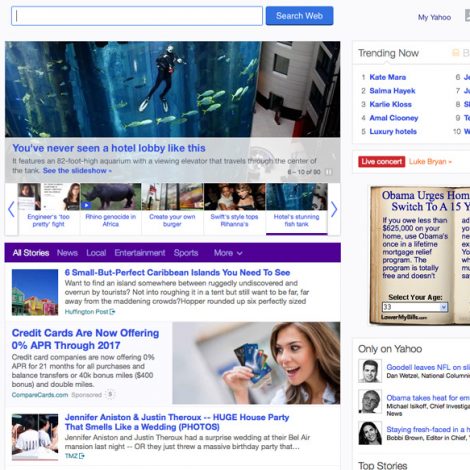Open the profile avatar icon beside My Yahoo

pyautogui.click(x=467, y=15)
